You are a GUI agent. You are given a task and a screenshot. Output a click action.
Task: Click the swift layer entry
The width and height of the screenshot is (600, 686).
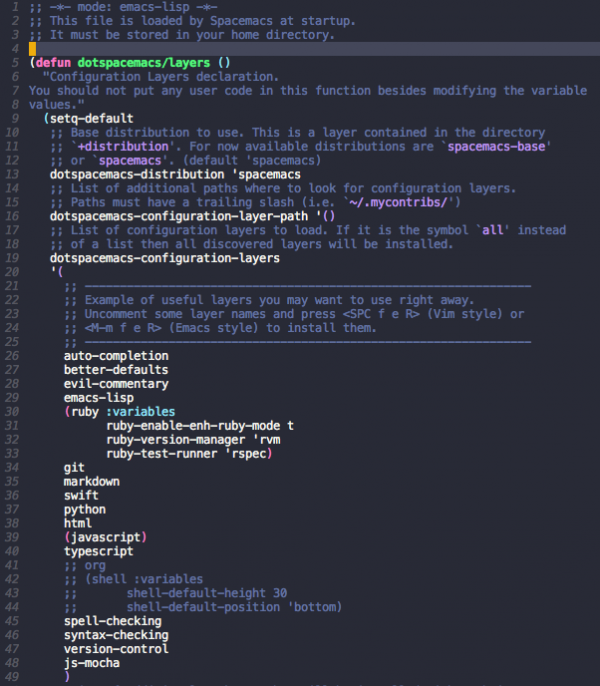point(81,495)
